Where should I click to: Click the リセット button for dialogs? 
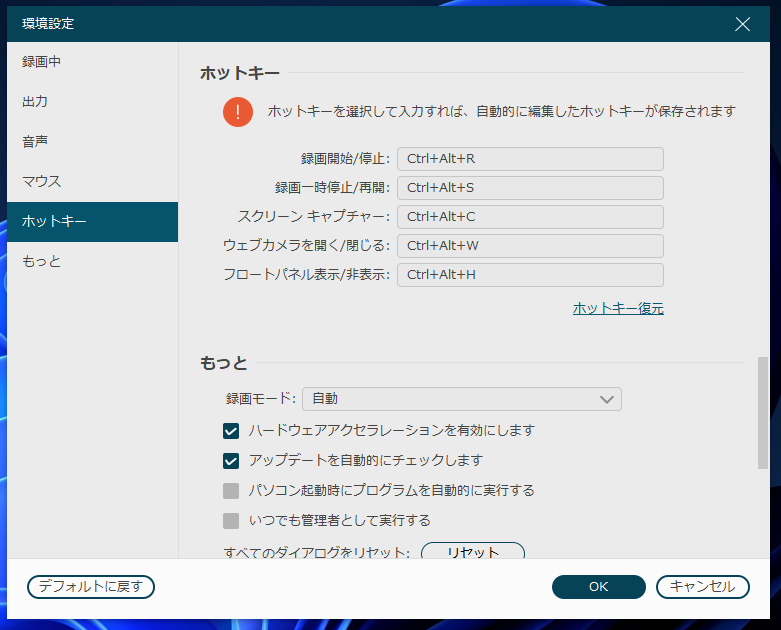click(x=473, y=551)
